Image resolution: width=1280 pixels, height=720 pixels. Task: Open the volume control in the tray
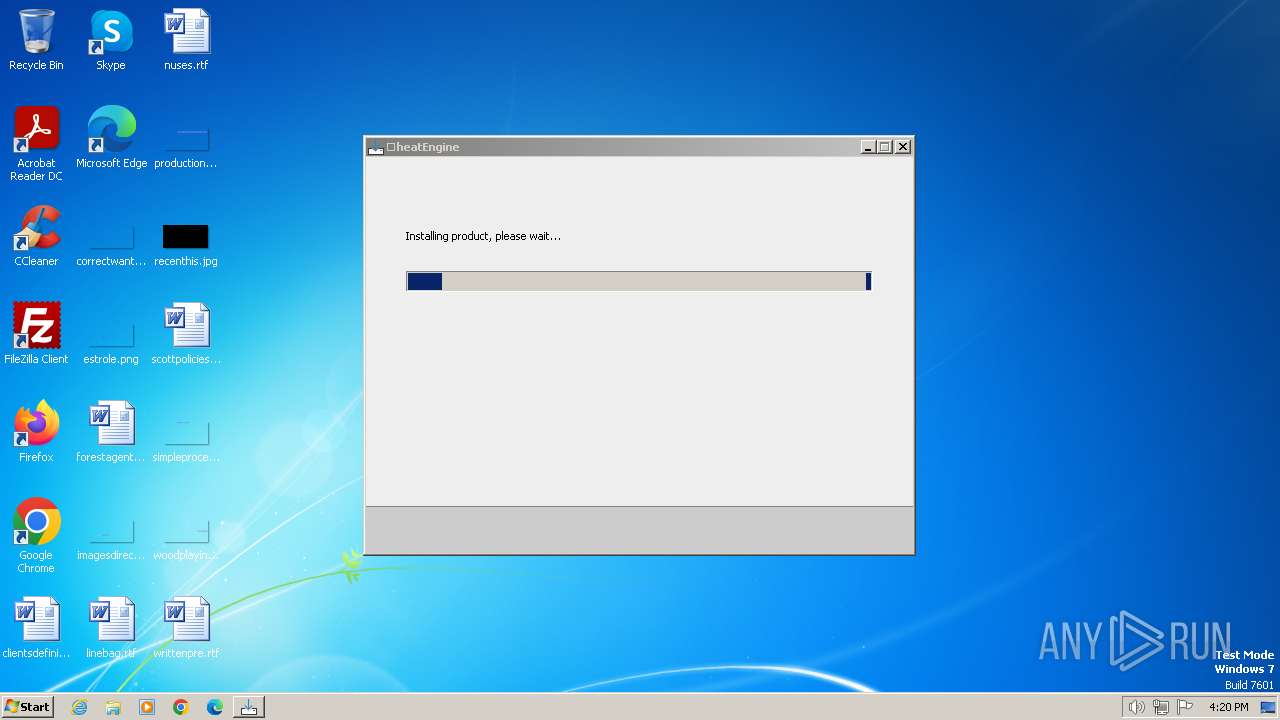click(1136, 707)
